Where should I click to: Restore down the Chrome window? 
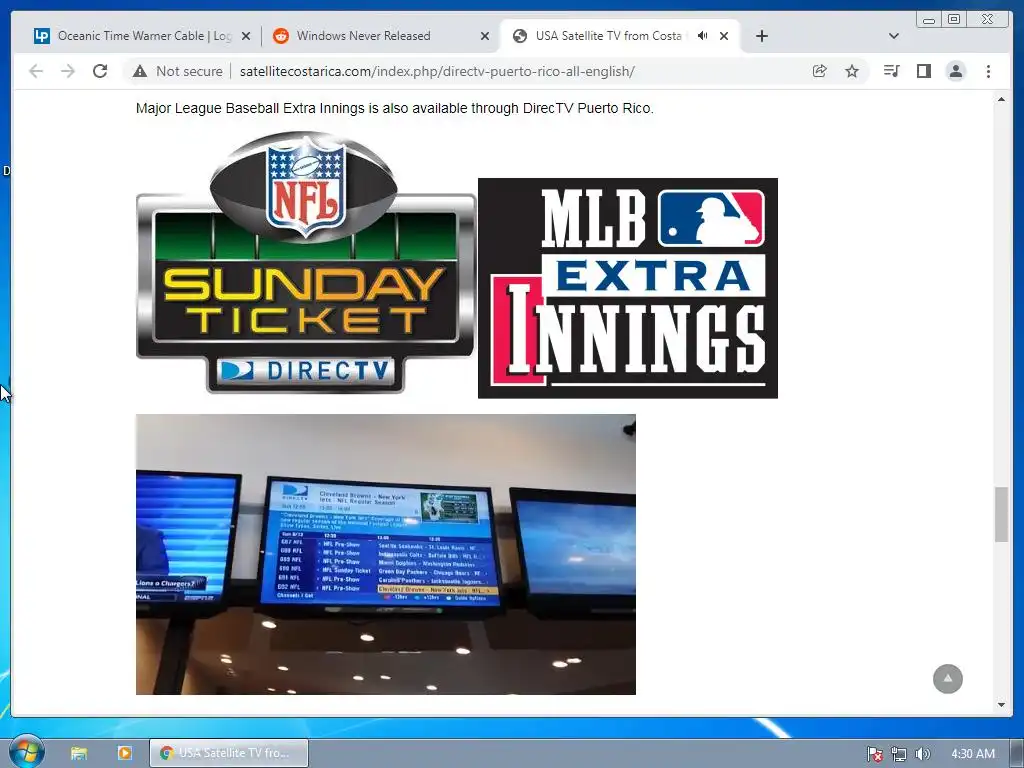click(x=954, y=20)
